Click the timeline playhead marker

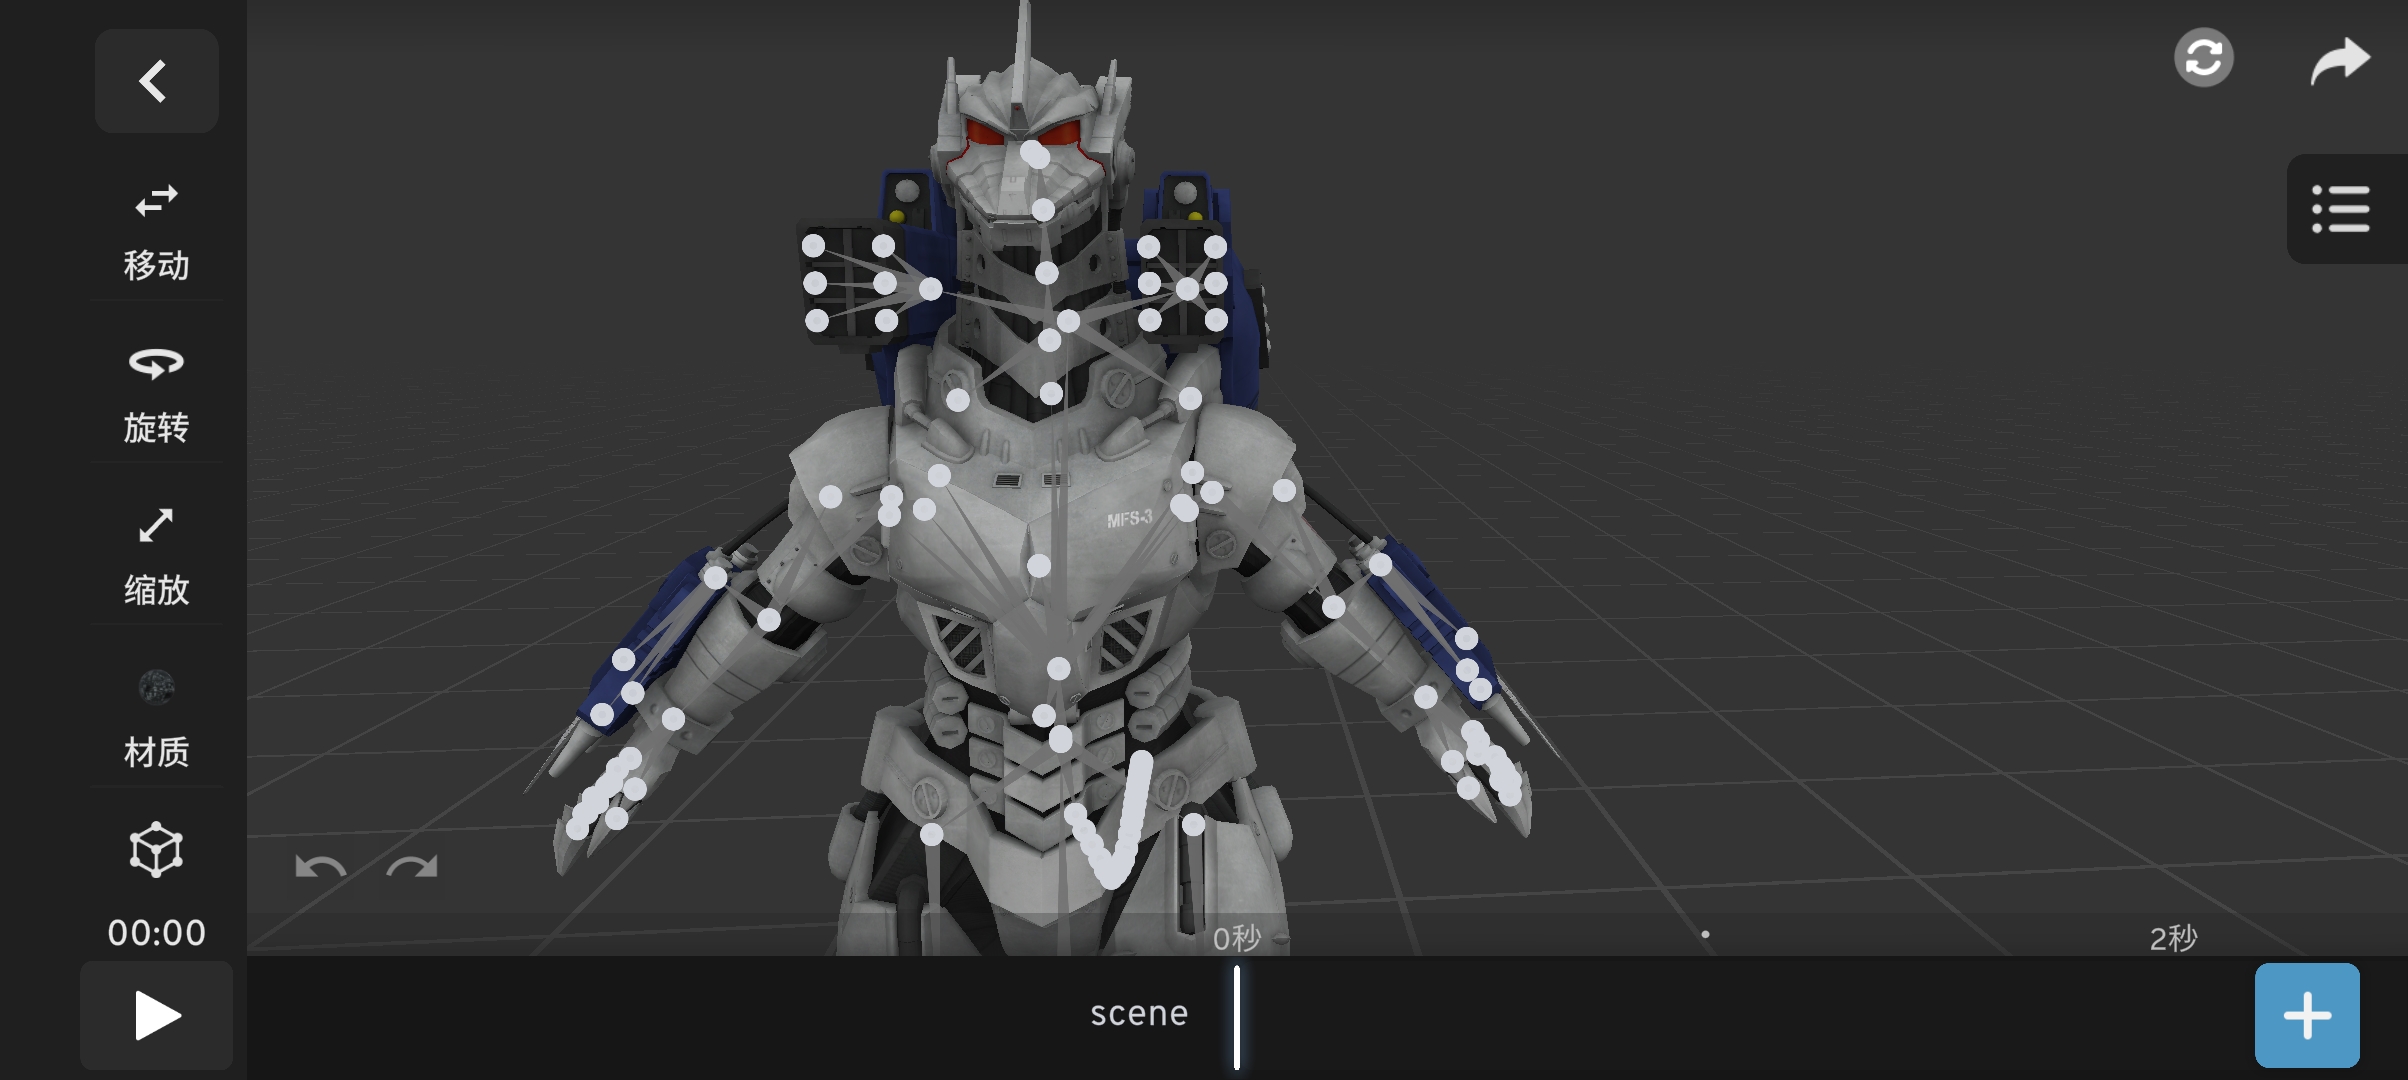(x=1237, y=1016)
